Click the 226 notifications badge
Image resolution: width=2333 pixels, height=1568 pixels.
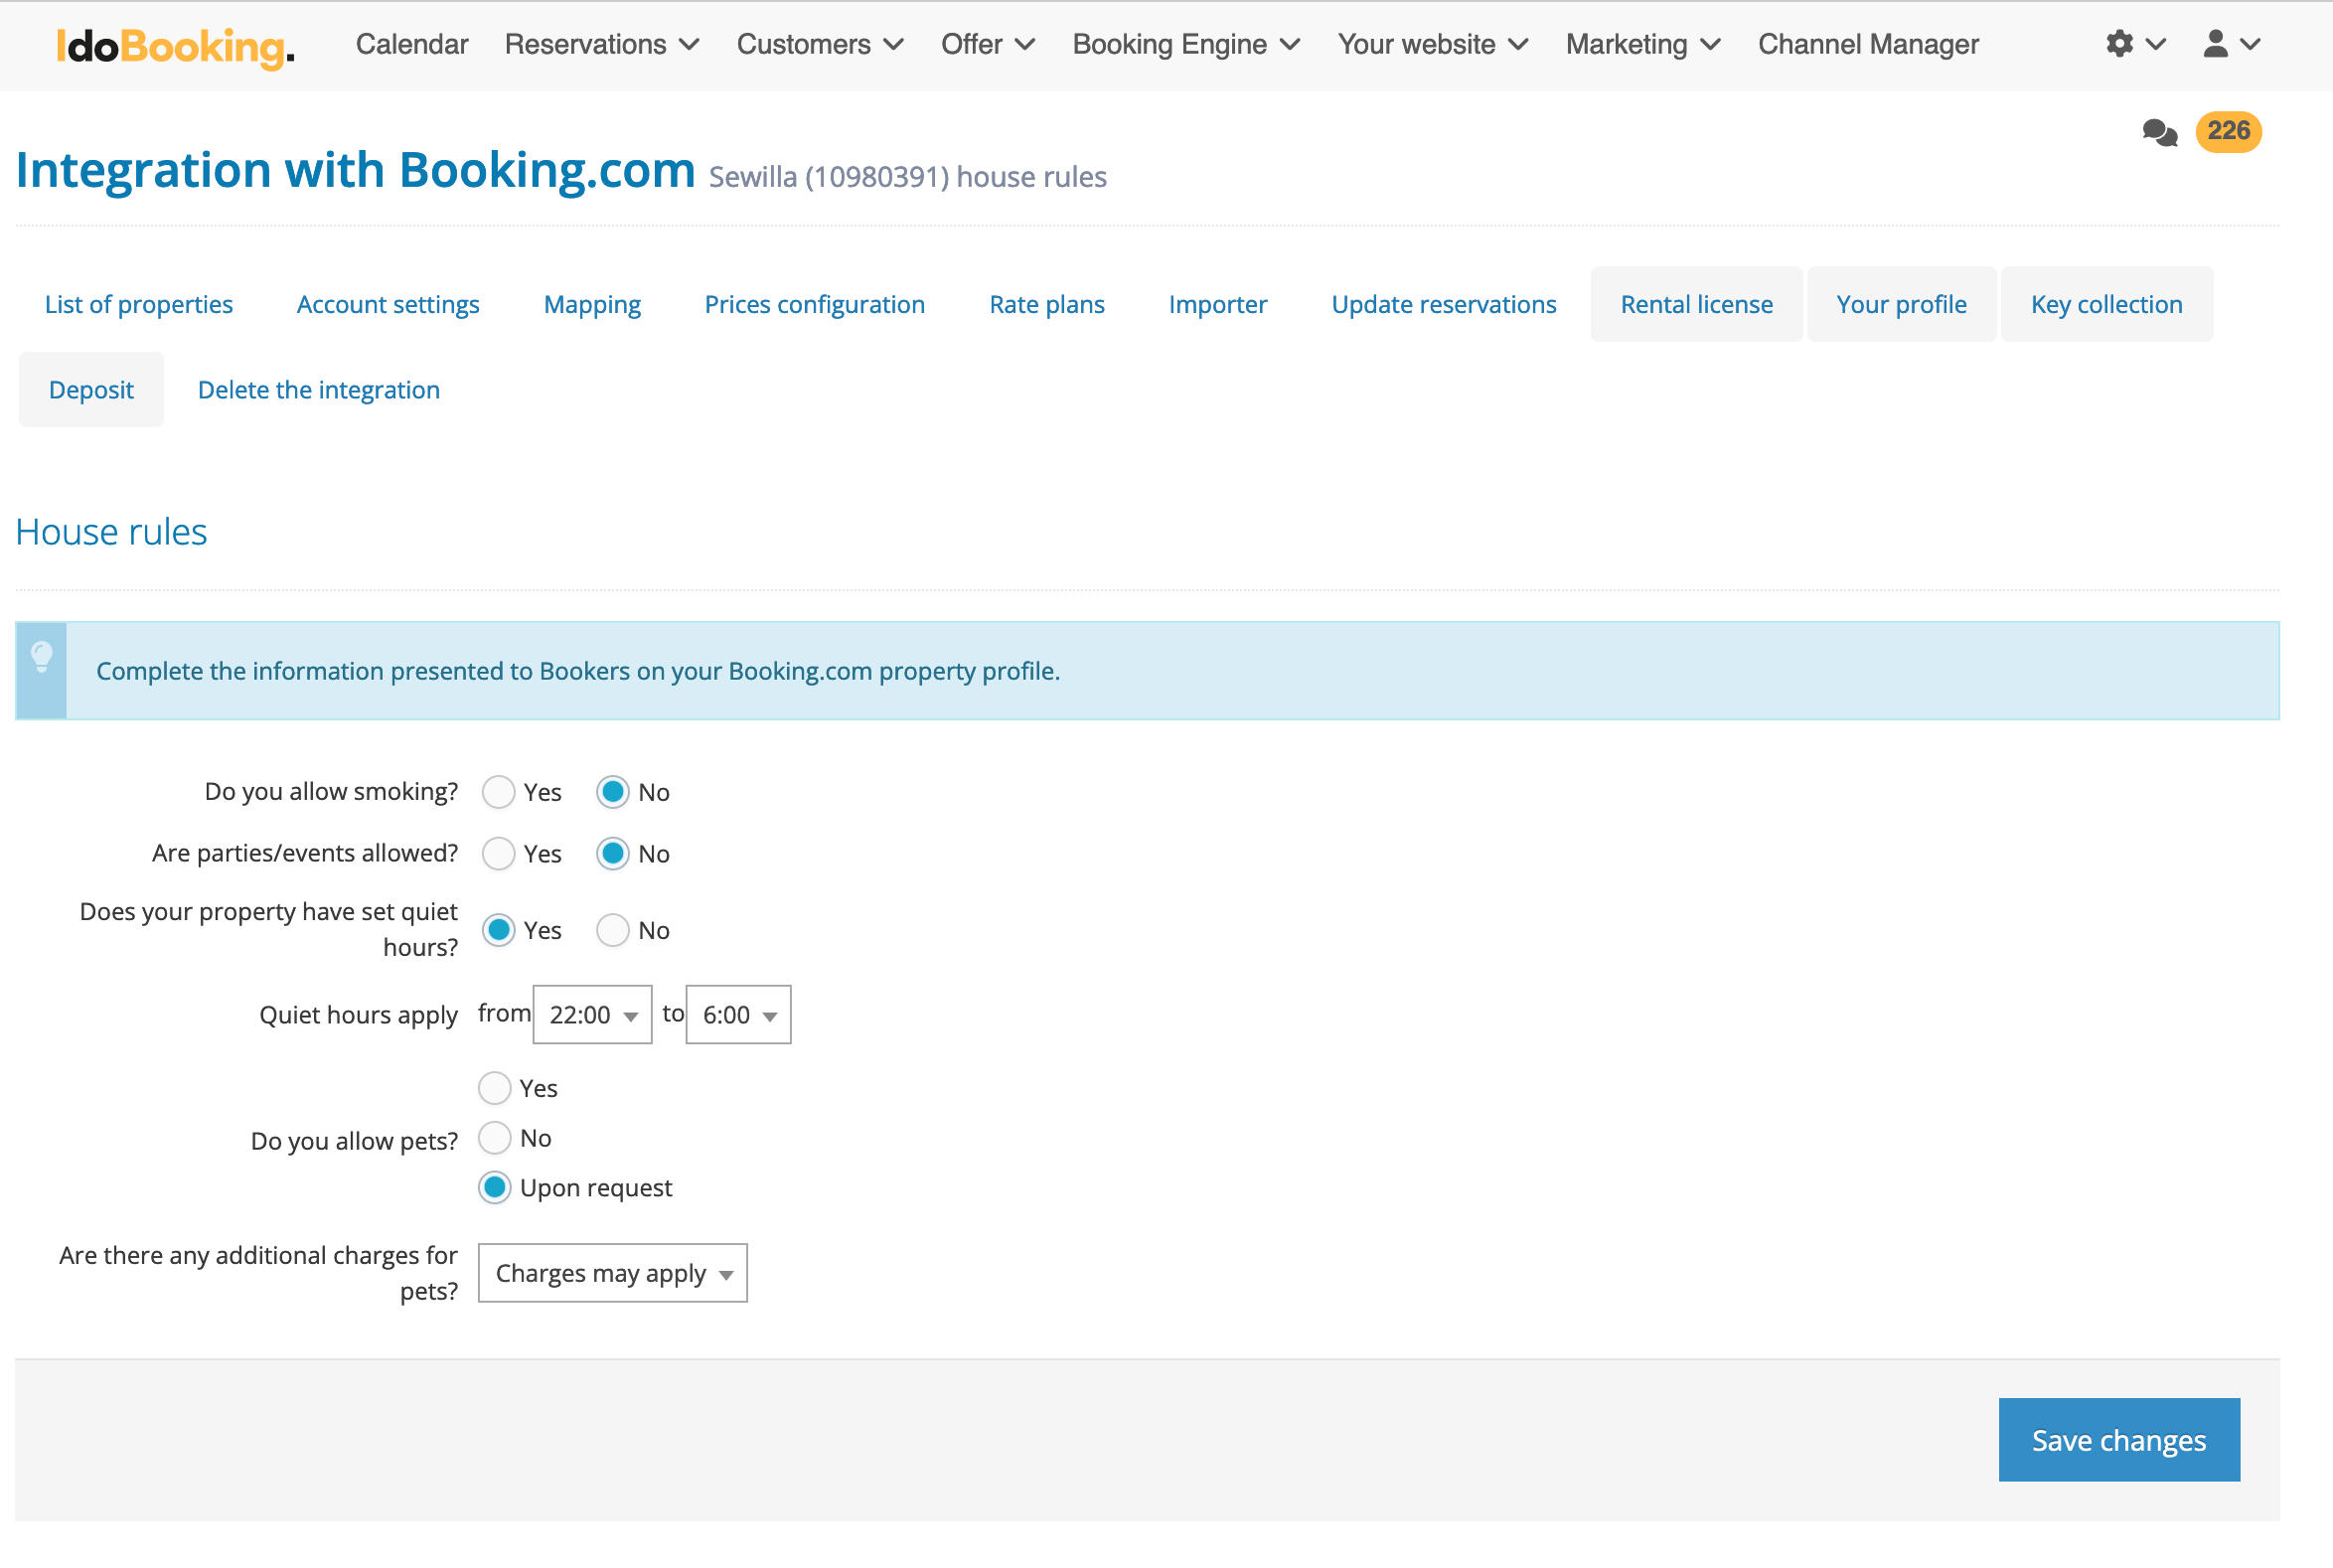pos(2228,132)
